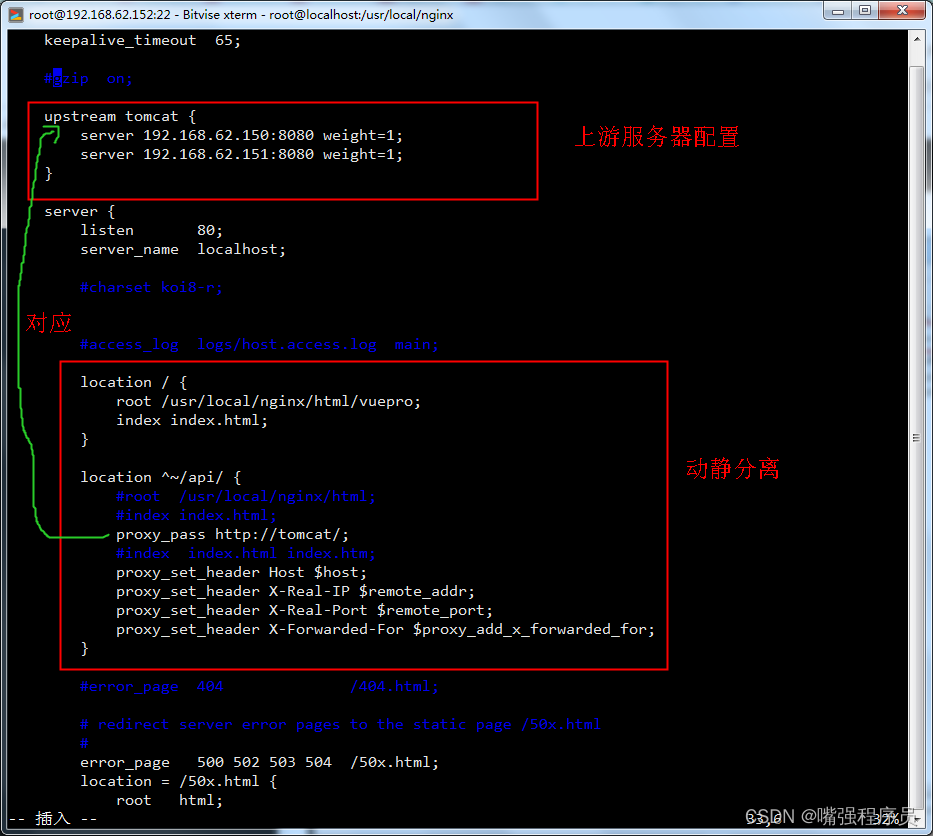This screenshot has width=933, height=836.
Task: Click '#error_page 404 /404.html;' comment
Action: point(259,687)
